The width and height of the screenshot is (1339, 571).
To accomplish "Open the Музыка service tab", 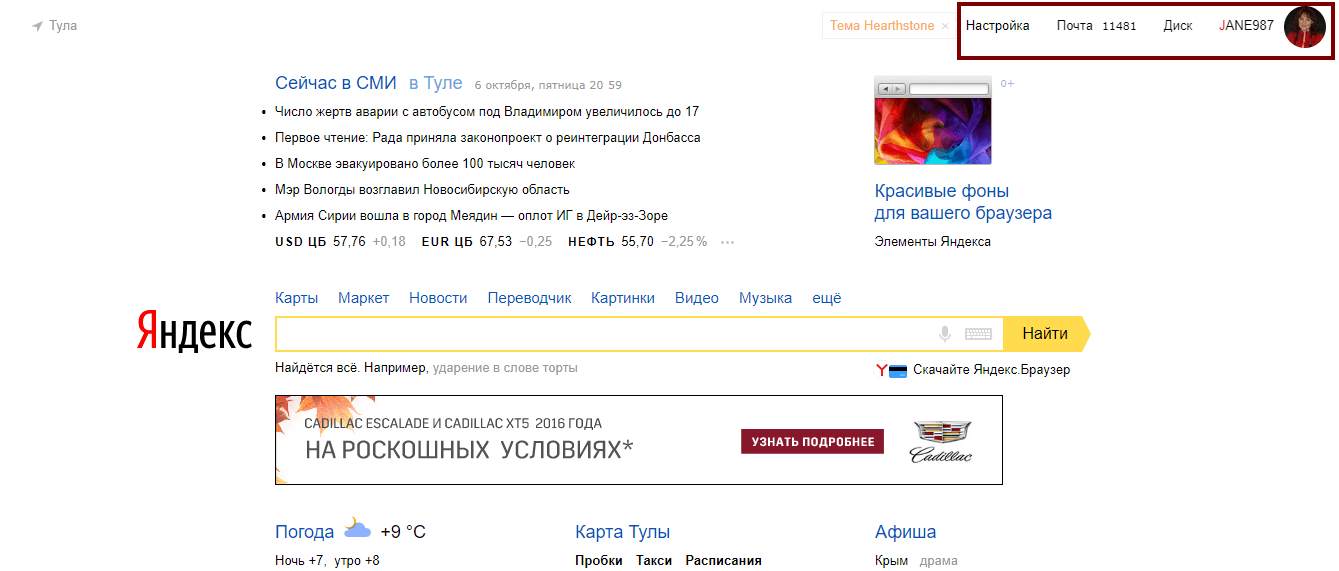I will (766, 298).
